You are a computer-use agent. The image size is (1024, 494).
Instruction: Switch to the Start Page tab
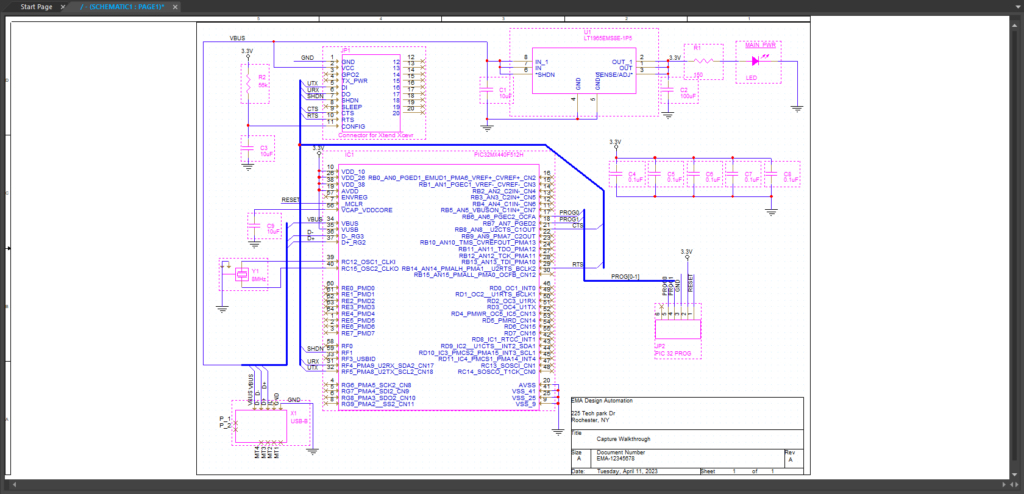(36, 7)
